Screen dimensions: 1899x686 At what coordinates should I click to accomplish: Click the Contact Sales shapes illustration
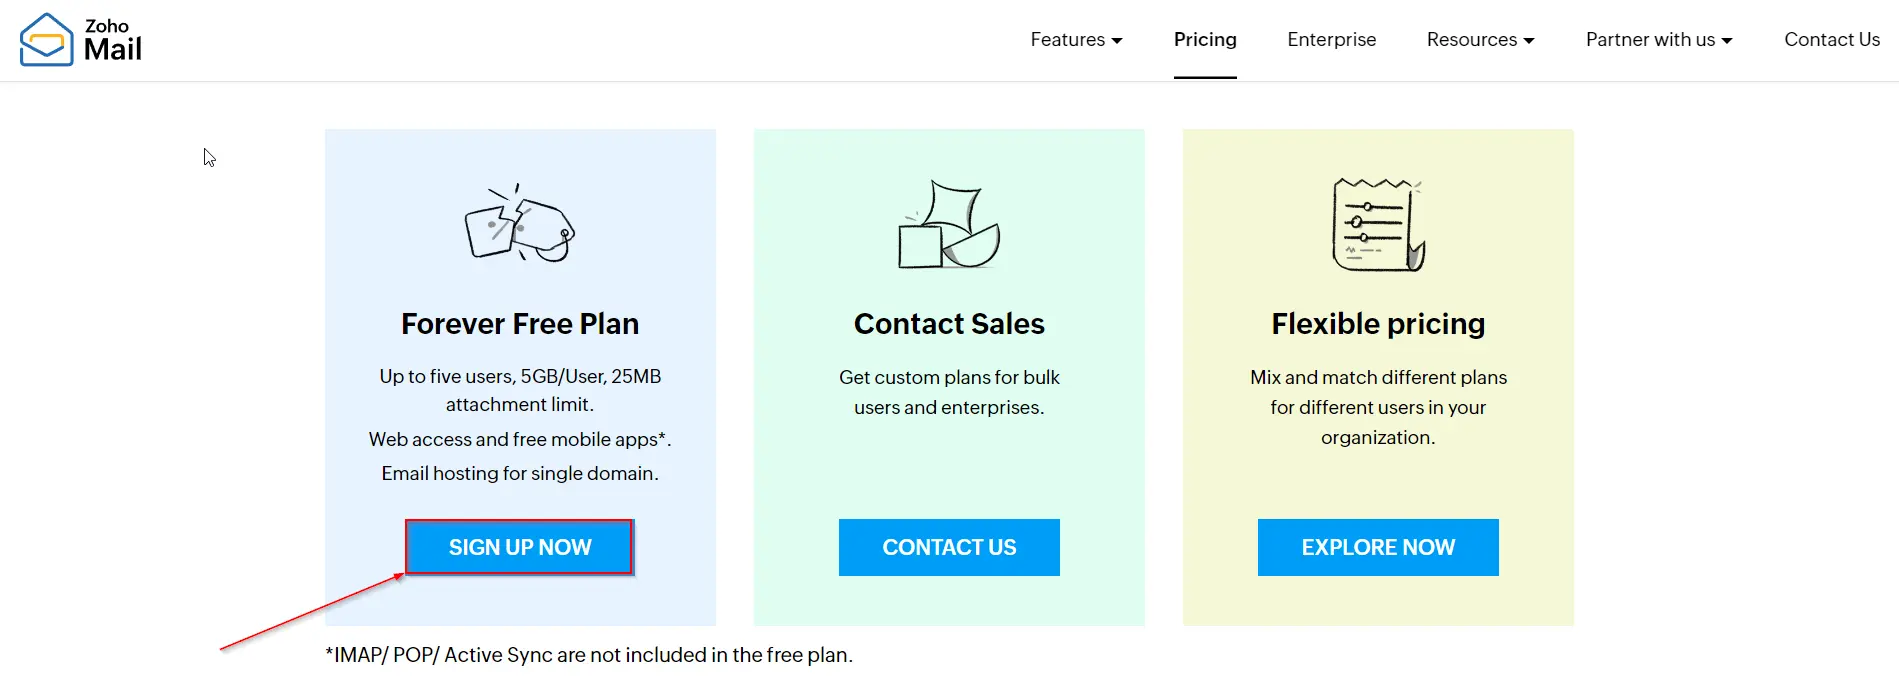pos(949,225)
